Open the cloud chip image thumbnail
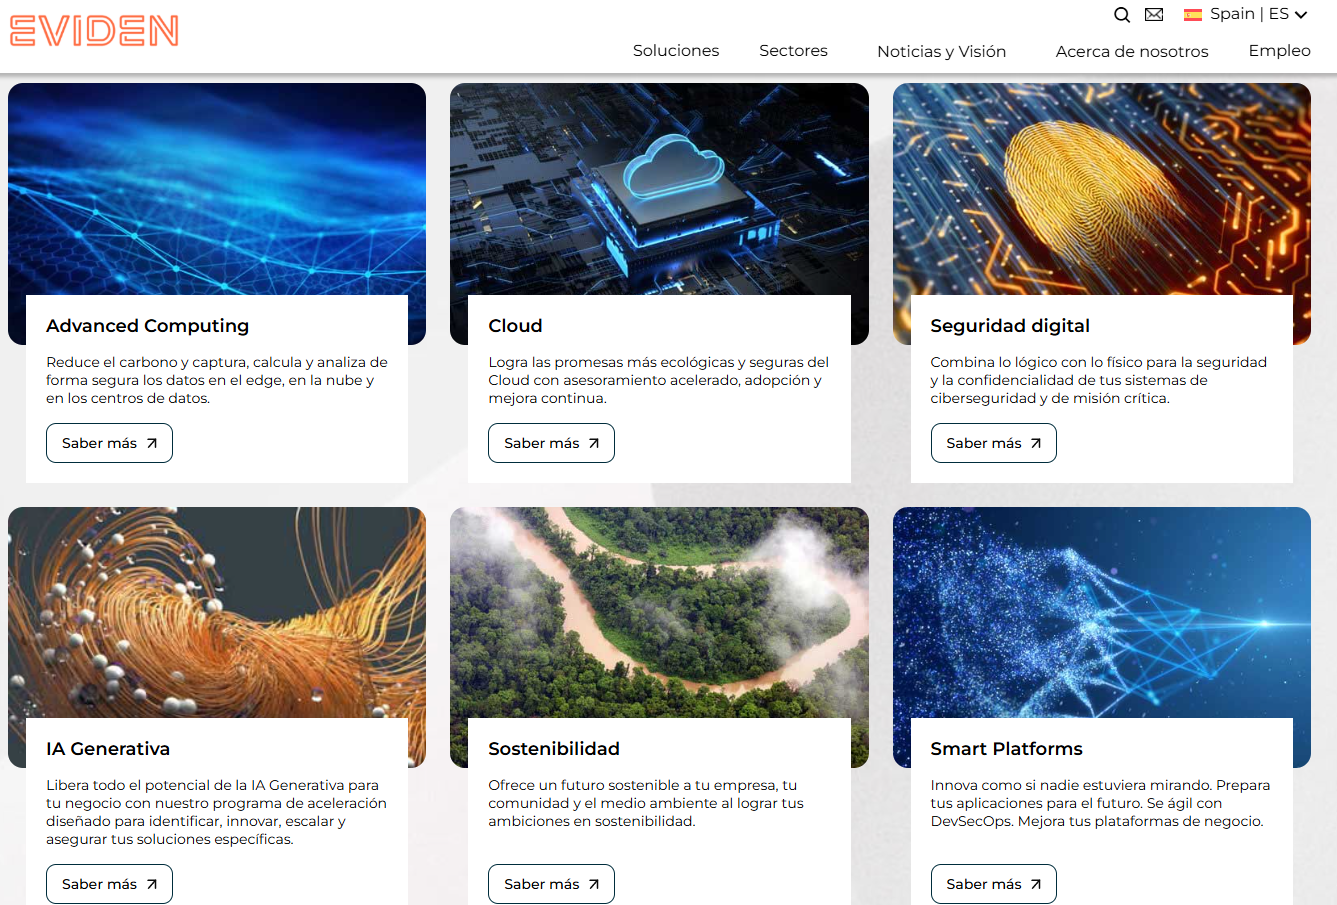The image size is (1337, 905). [x=659, y=189]
